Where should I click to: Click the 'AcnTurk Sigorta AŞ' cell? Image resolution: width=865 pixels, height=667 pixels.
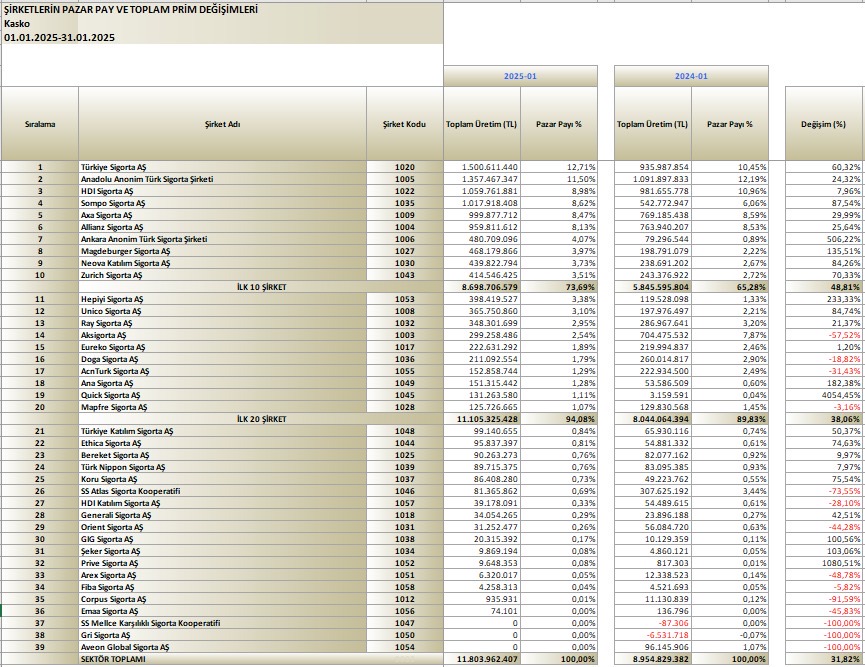point(222,371)
